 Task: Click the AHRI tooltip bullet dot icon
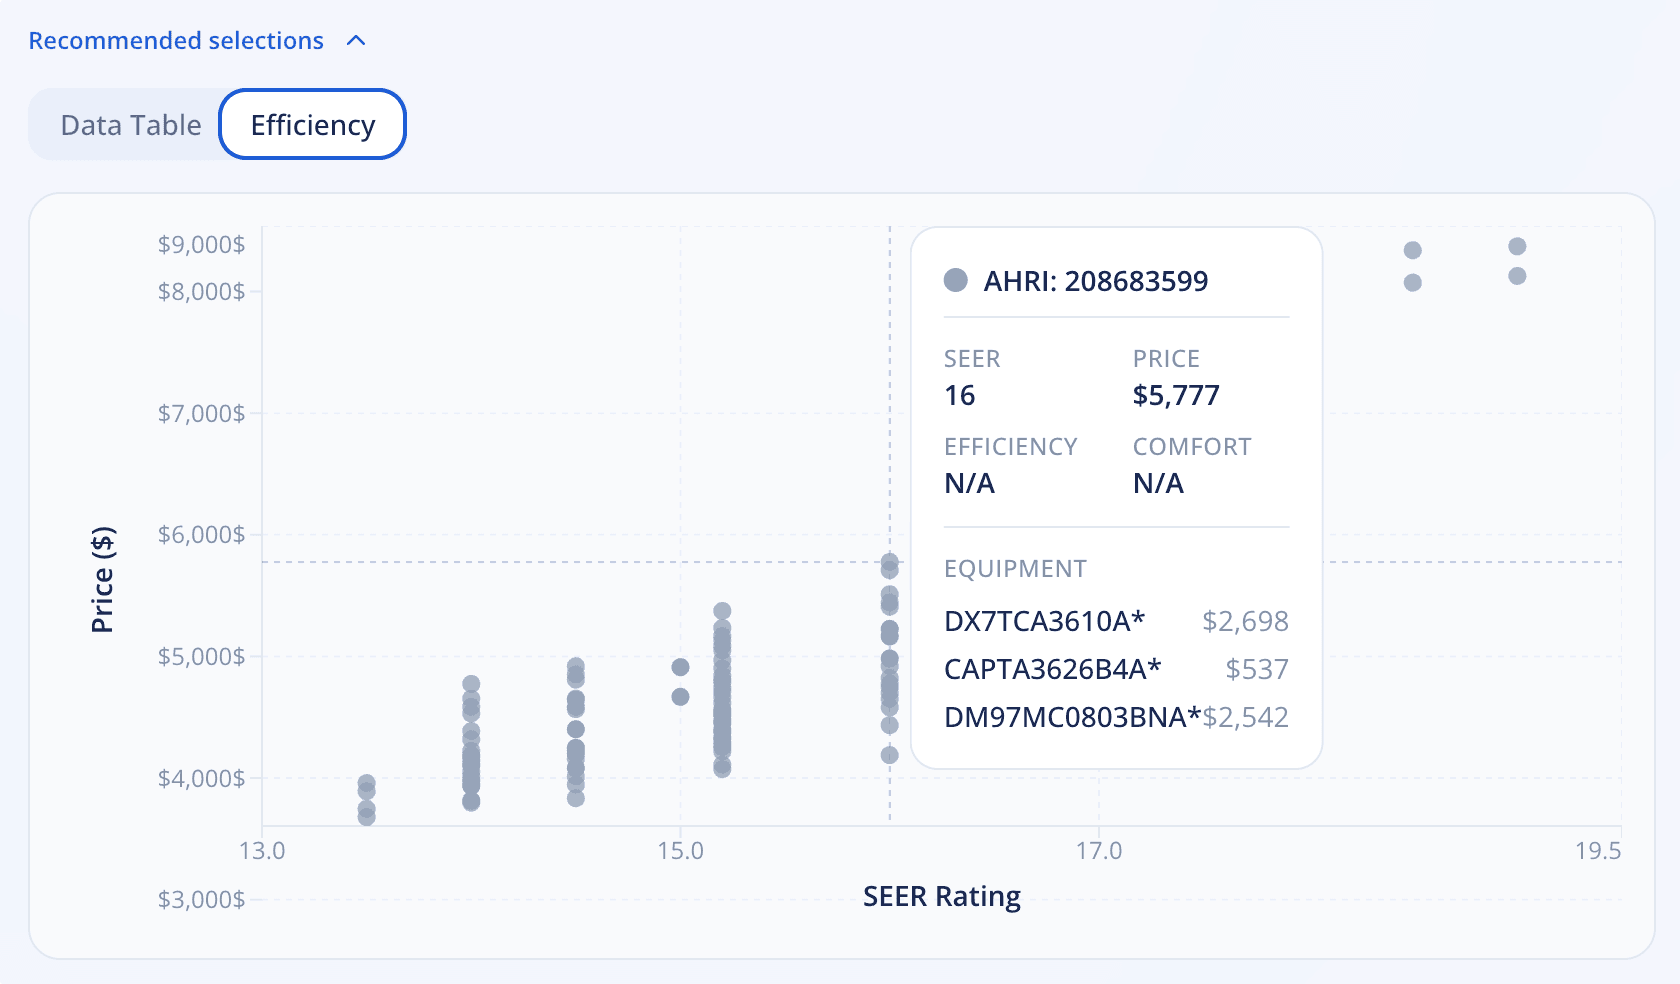click(956, 281)
